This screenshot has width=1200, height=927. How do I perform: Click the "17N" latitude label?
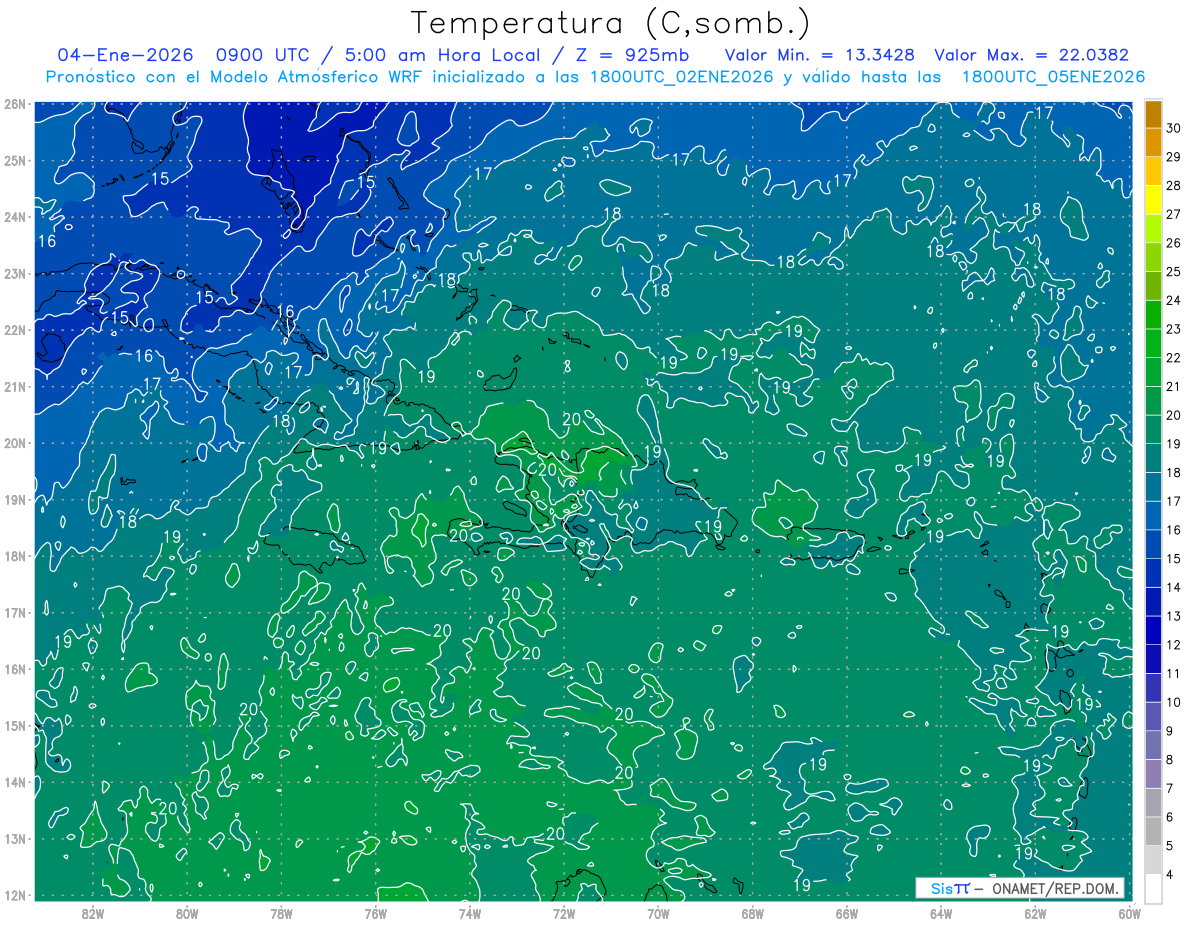pos(14,613)
